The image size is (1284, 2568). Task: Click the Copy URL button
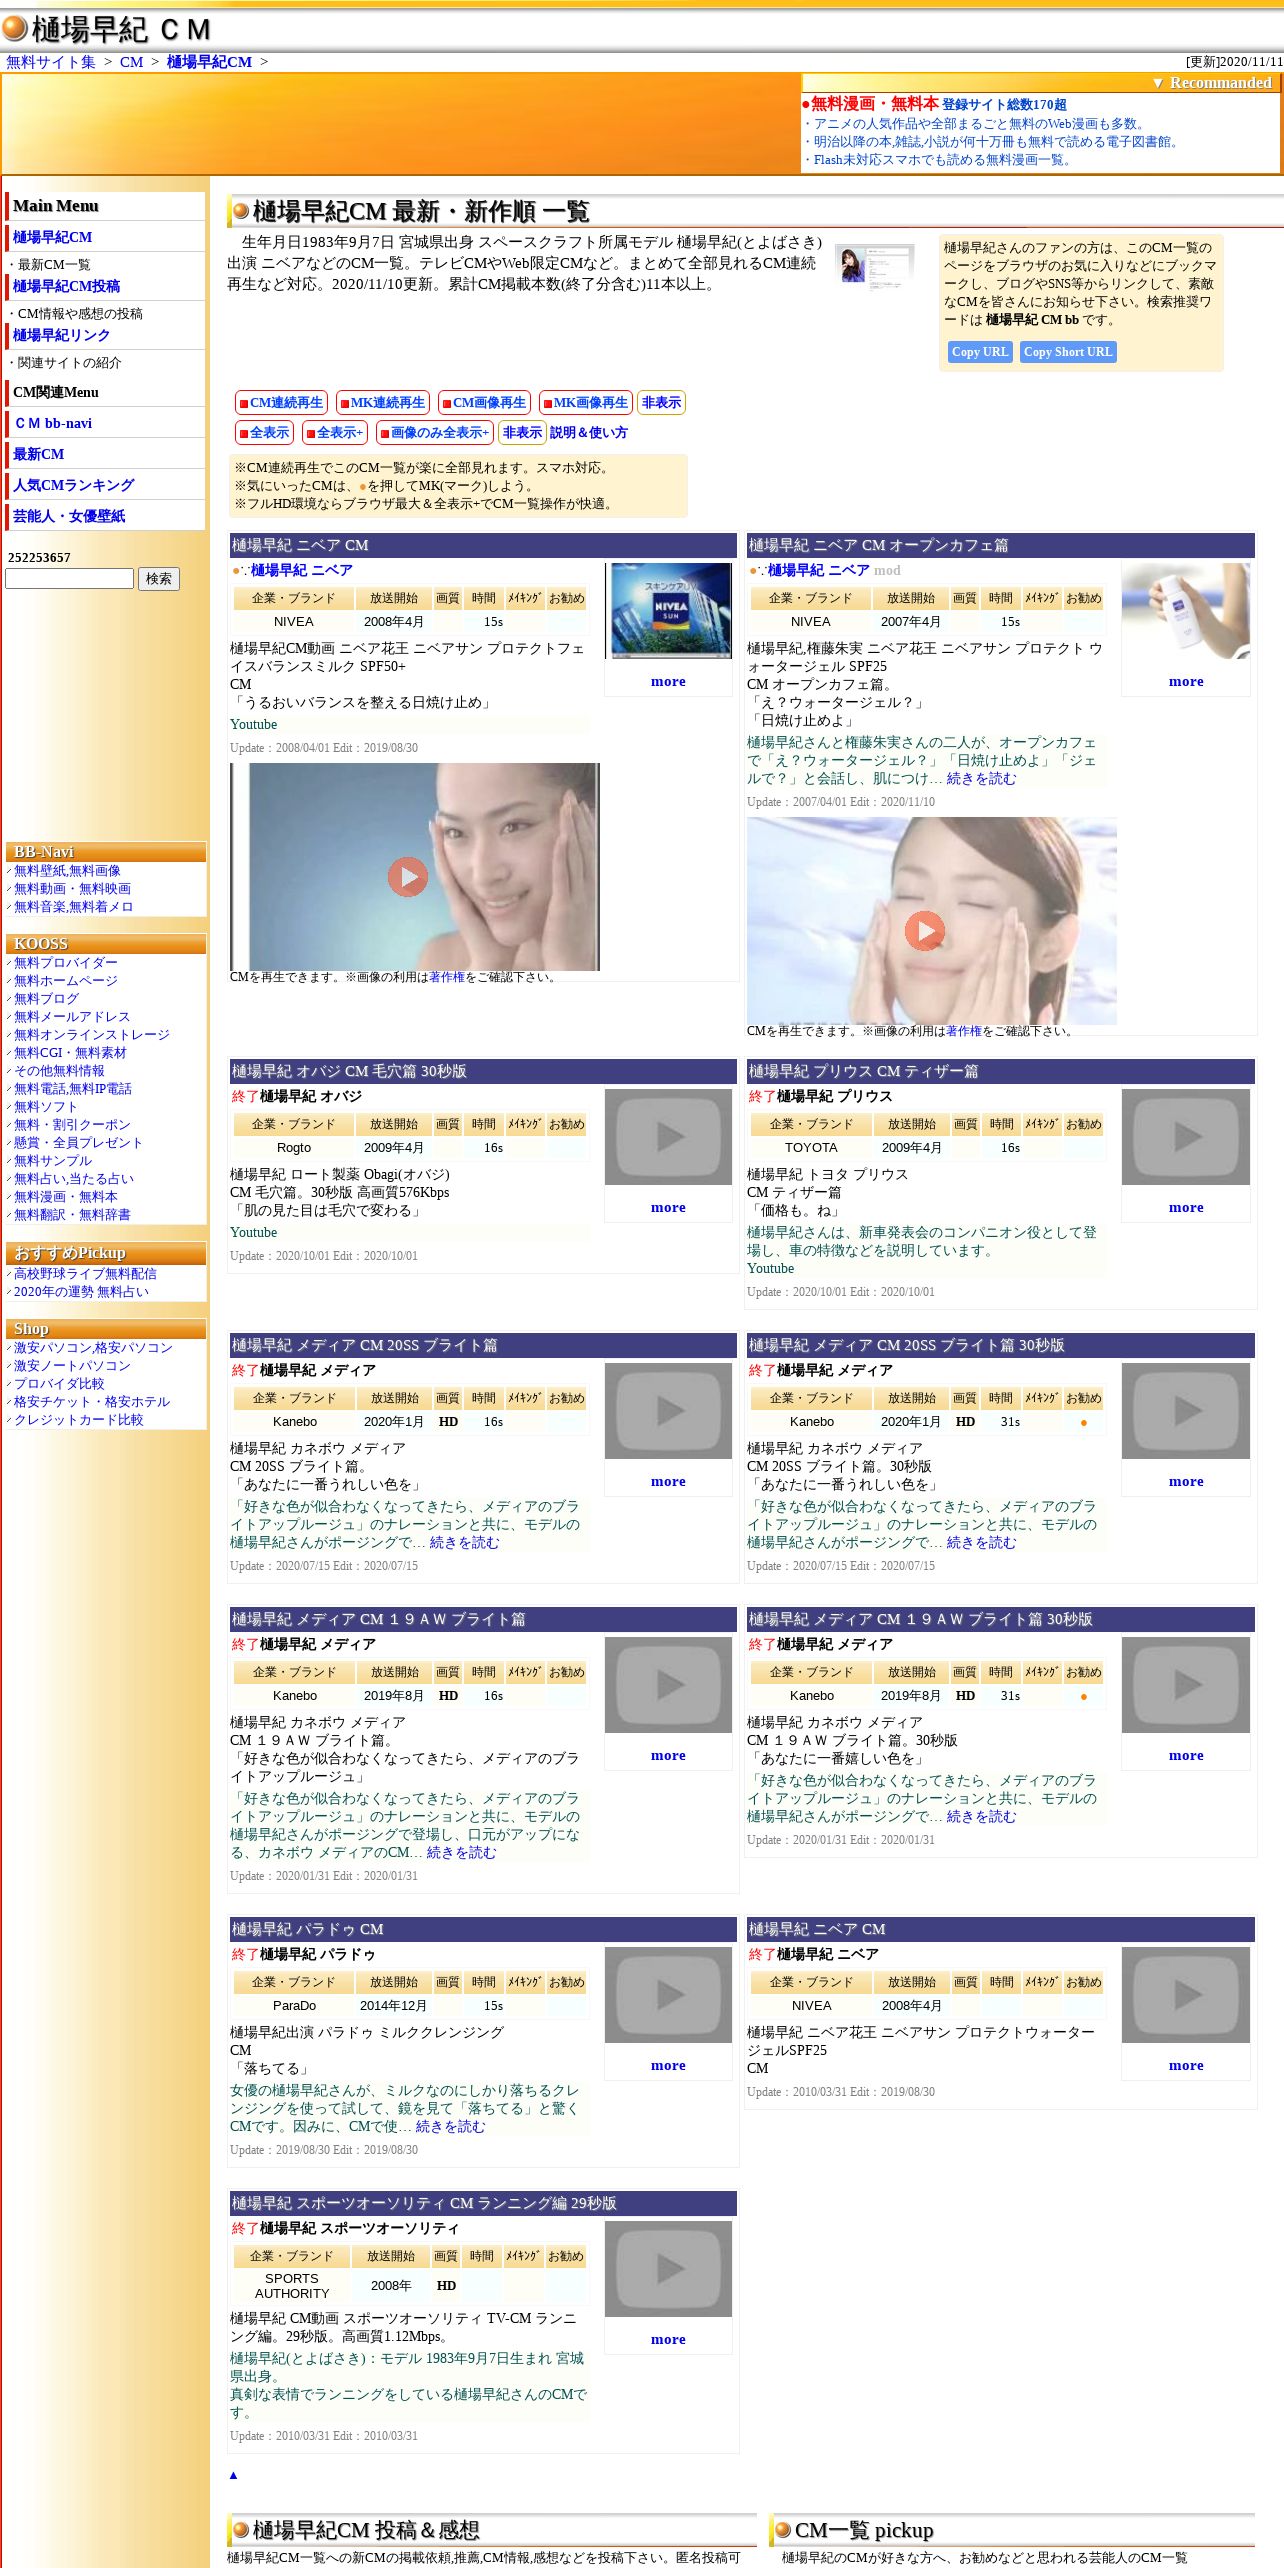(x=980, y=352)
